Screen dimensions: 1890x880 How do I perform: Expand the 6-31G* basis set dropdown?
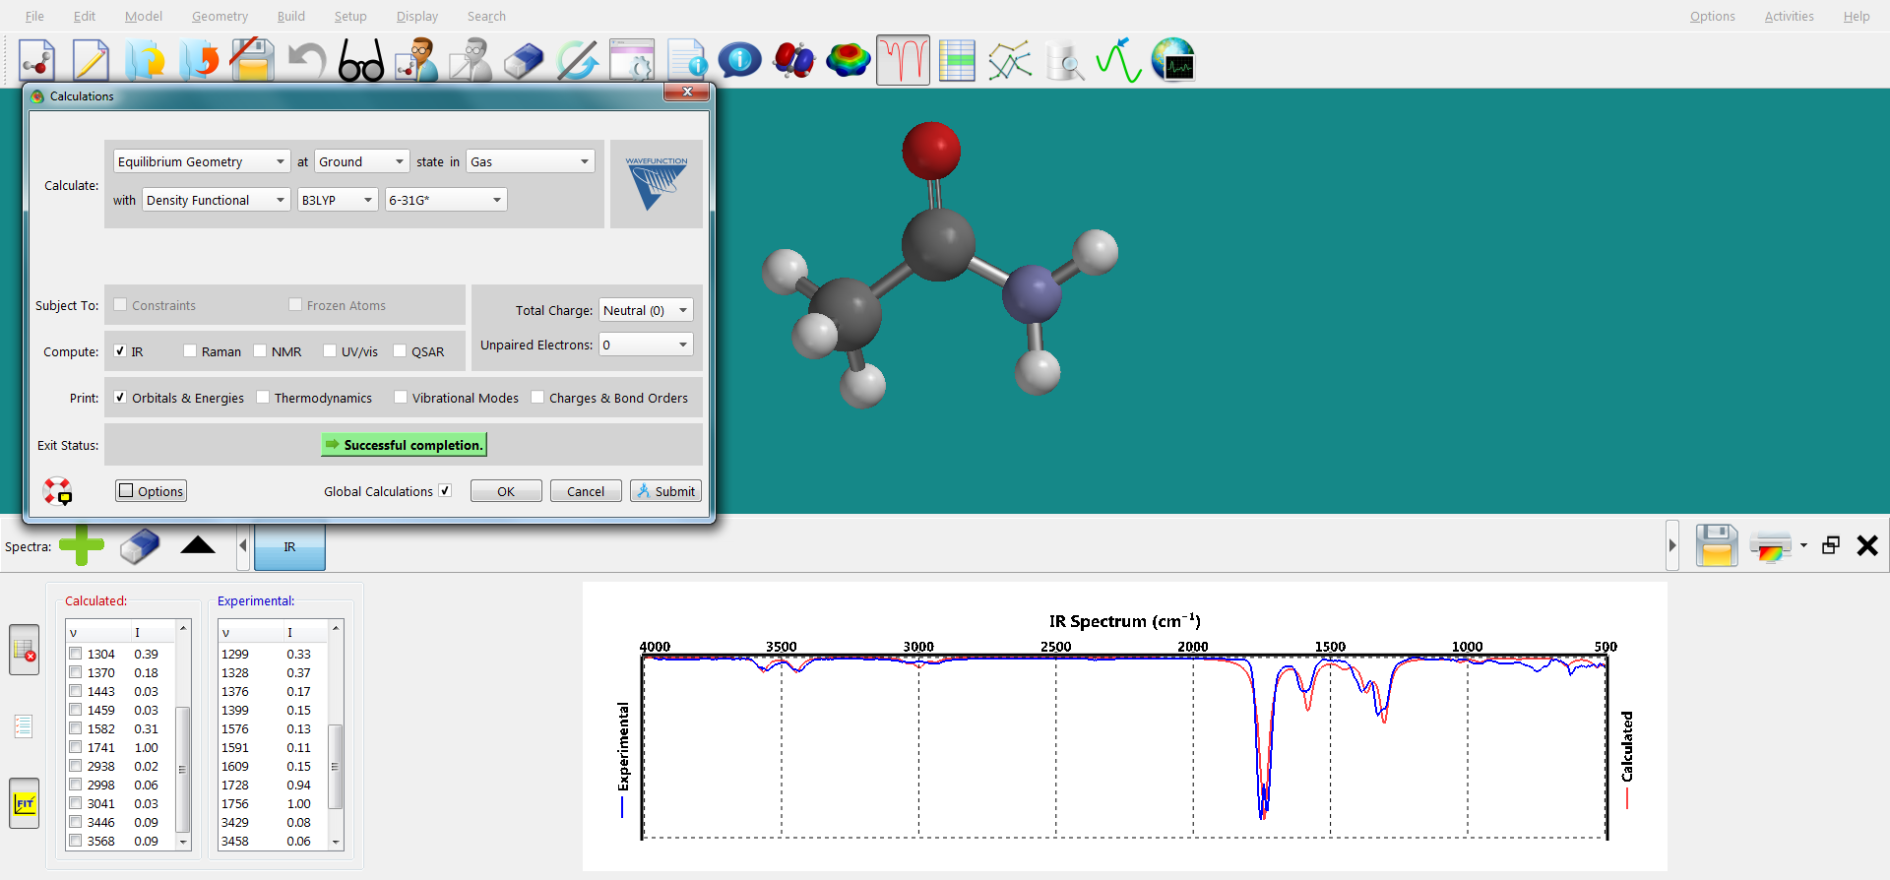click(445, 200)
